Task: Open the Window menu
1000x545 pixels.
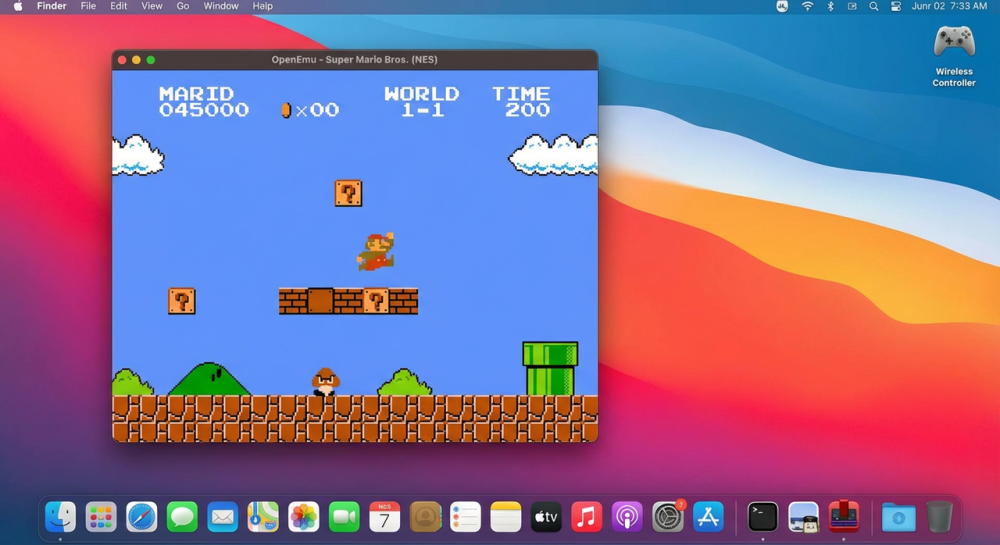Action: click(221, 6)
